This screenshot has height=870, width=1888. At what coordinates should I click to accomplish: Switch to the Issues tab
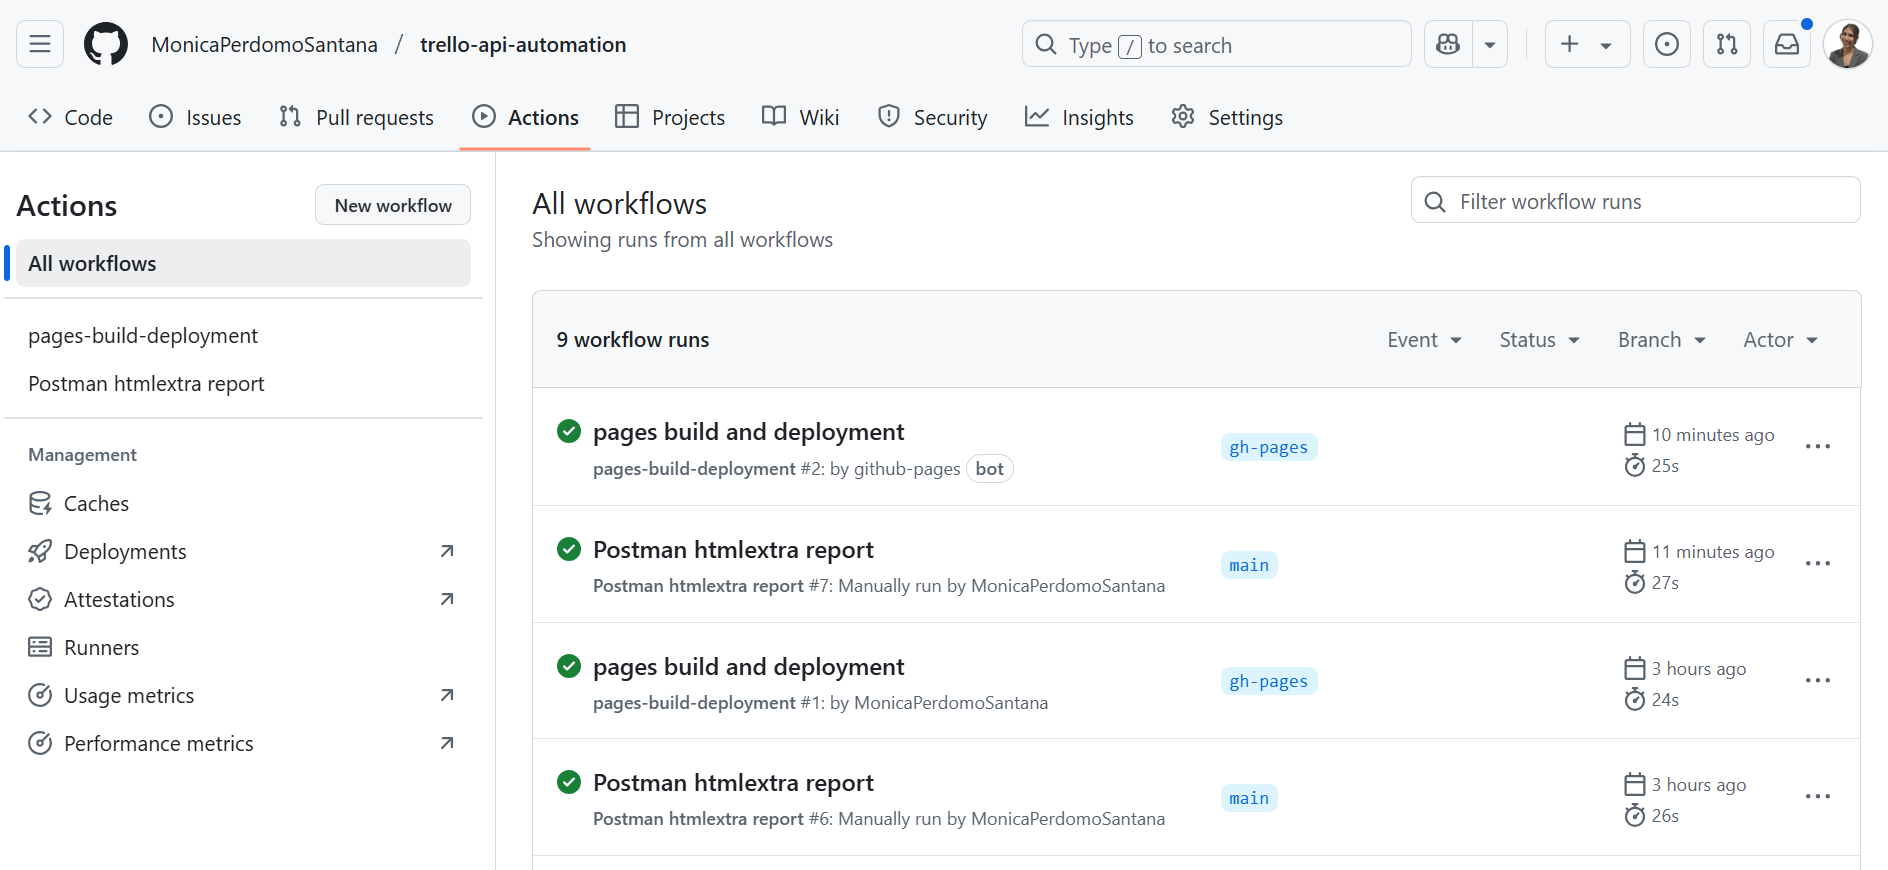coord(195,117)
